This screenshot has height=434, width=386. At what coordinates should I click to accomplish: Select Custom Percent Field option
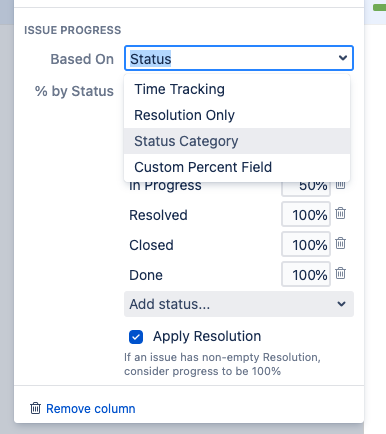pos(237,167)
